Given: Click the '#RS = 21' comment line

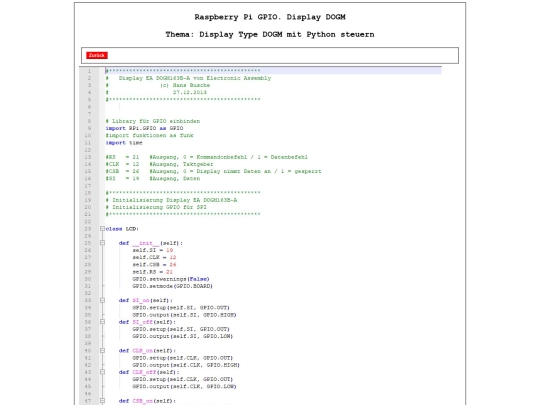Looking at the screenshot, I should [207, 157].
